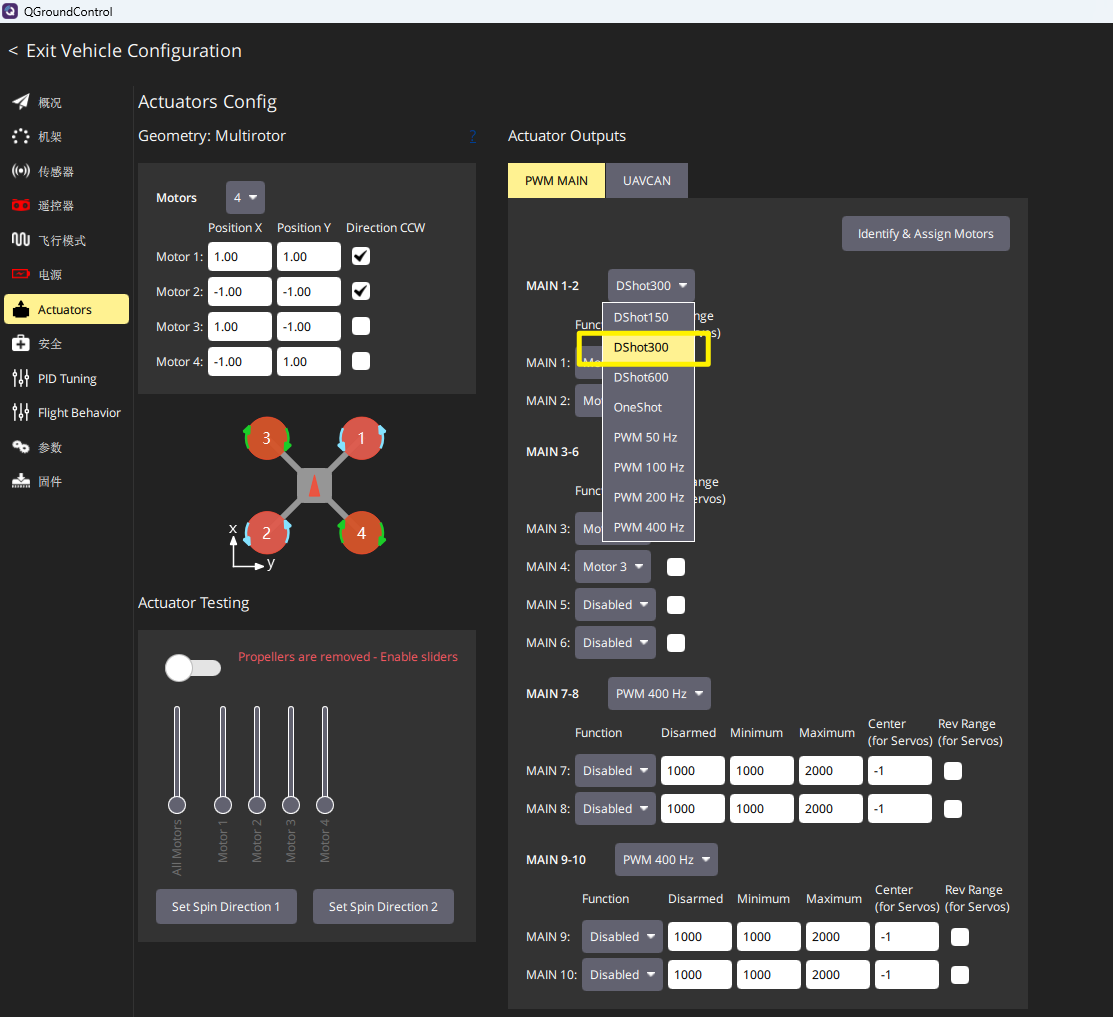Open the Firmware download icon (固件)
Screen dimensions: 1113x1017
(x=21, y=481)
